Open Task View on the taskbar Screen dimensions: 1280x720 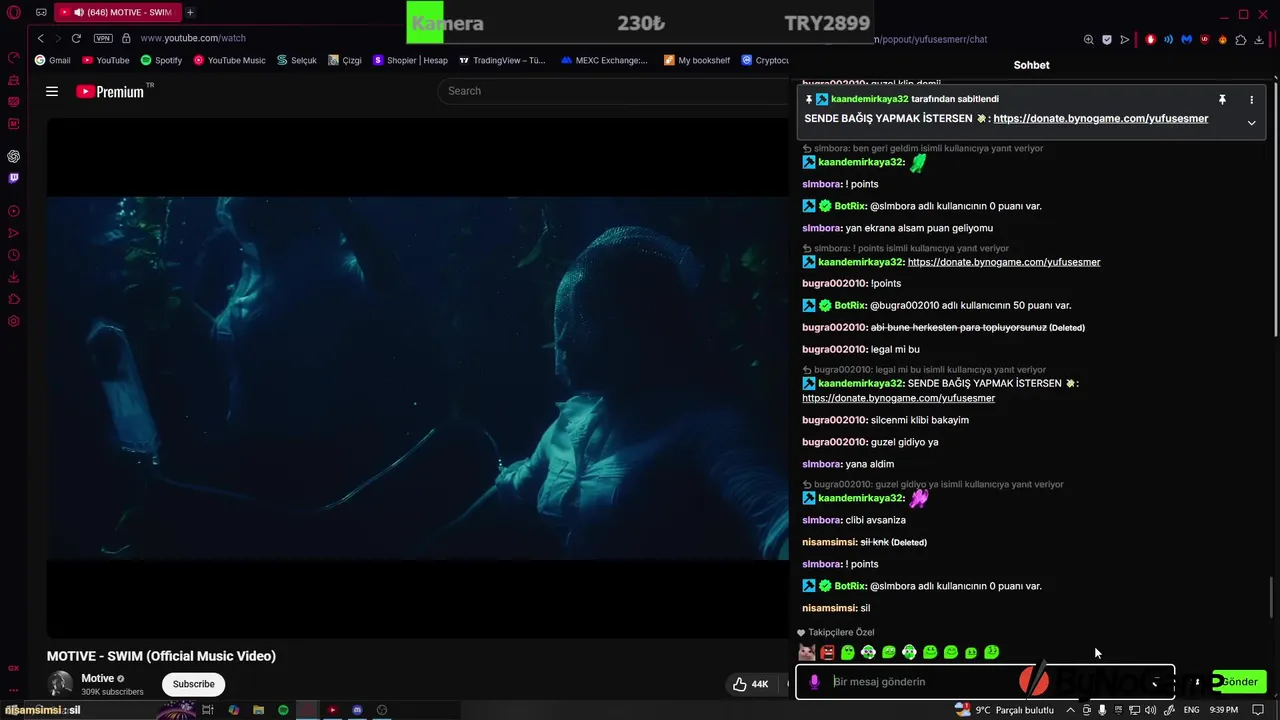pyautogui.click(x=208, y=710)
